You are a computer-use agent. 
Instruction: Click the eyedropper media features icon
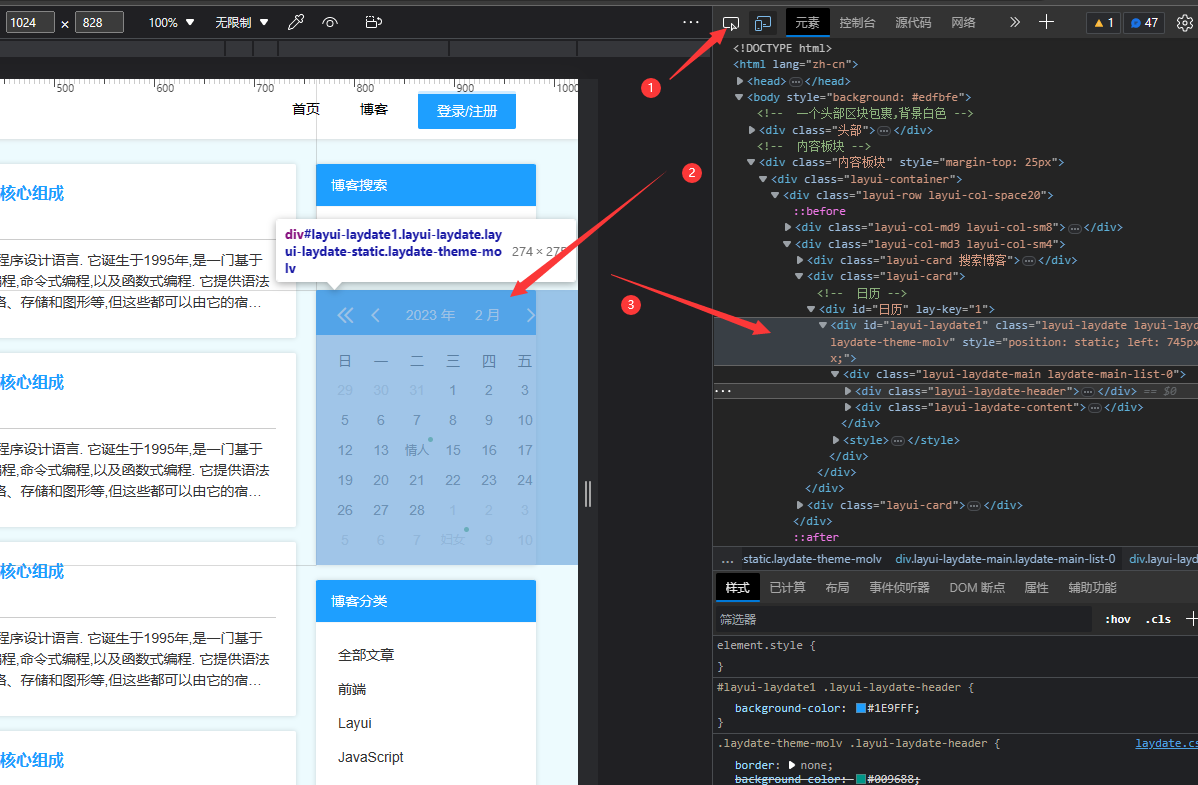click(296, 22)
